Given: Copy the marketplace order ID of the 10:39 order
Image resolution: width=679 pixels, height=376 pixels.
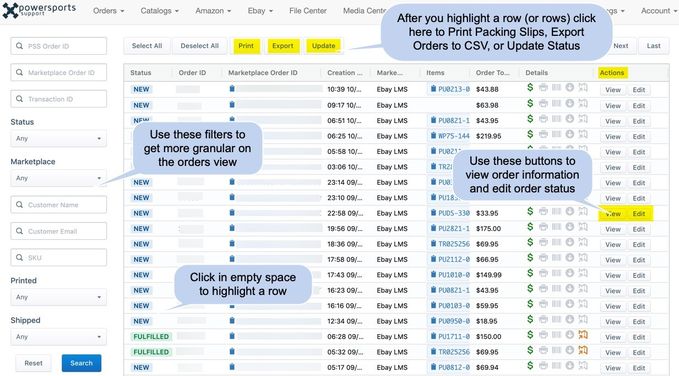Looking at the screenshot, I should [232, 88].
